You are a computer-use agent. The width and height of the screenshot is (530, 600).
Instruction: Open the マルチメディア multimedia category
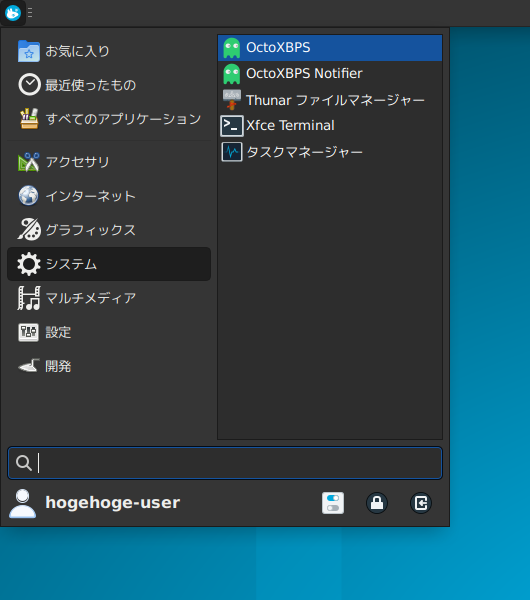tap(109, 298)
